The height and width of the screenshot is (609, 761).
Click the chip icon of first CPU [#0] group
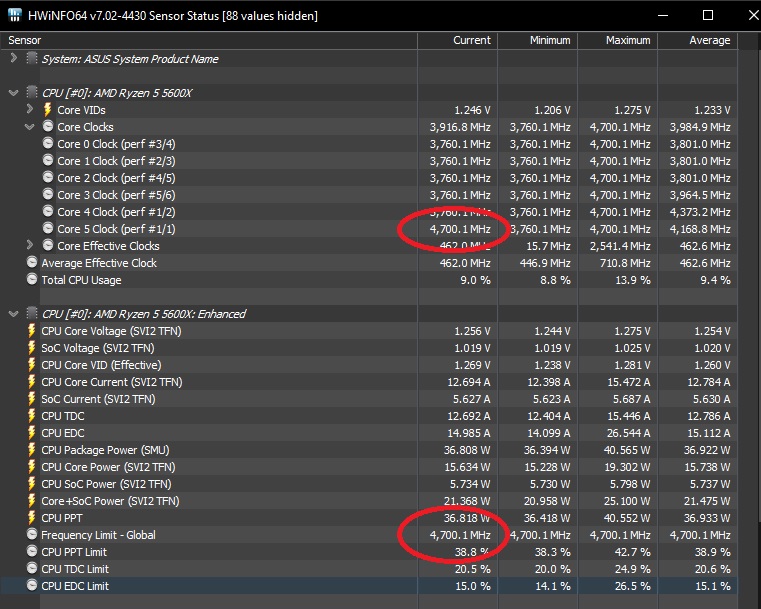click(x=32, y=92)
